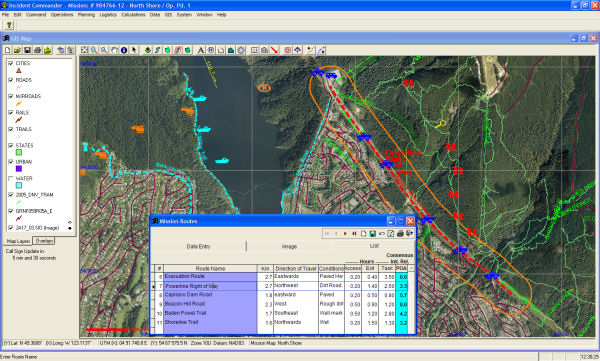Print the GIS map
Screen dimensions: 600x361
[x=37, y=50]
